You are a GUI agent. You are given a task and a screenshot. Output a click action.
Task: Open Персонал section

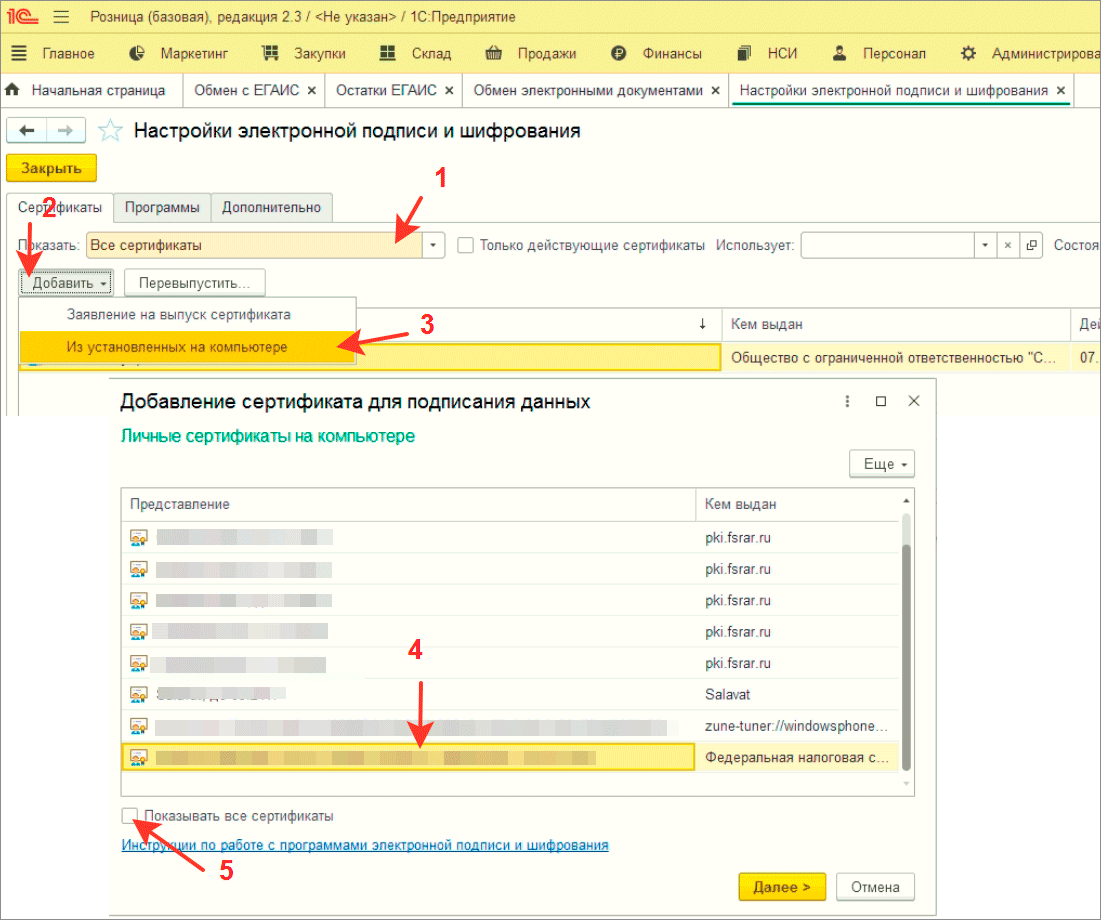tap(878, 53)
